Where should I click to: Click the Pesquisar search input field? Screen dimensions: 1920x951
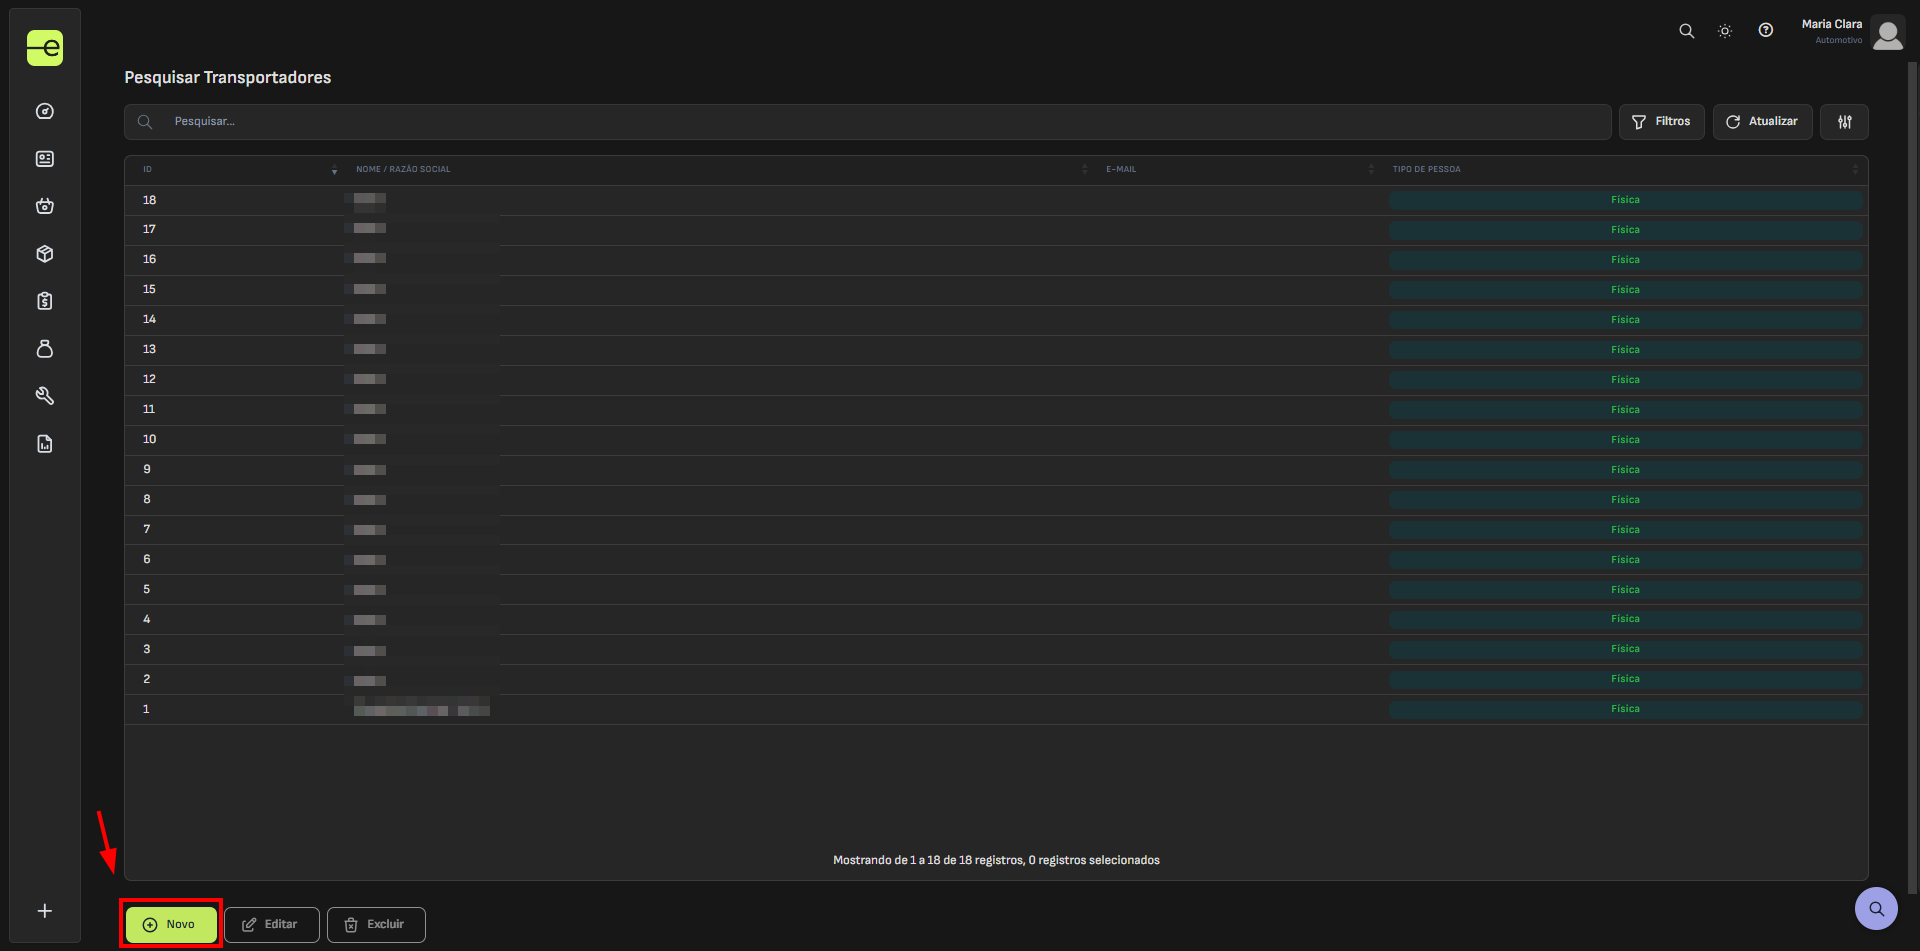pyautogui.click(x=880, y=122)
